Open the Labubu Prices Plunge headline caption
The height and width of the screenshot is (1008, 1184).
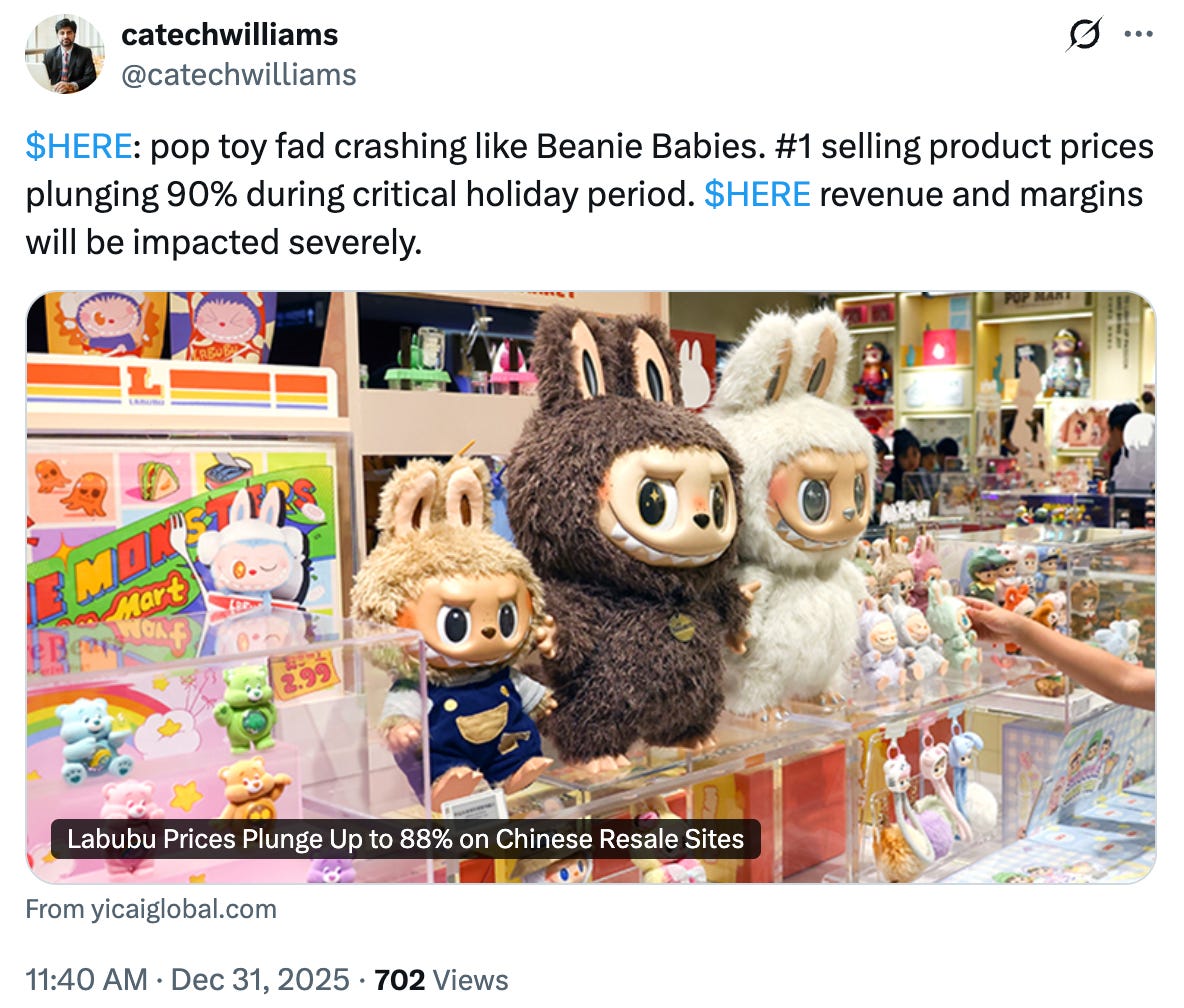click(x=405, y=839)
